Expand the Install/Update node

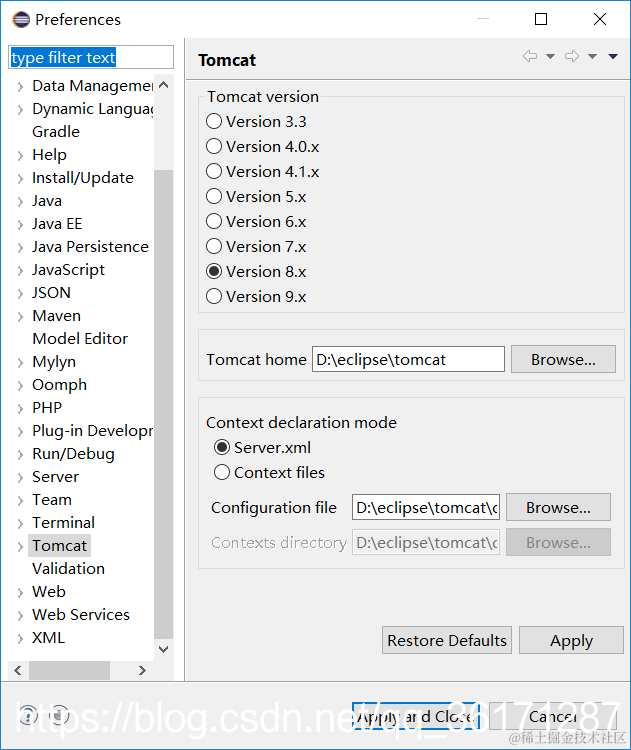pos(20,178)
